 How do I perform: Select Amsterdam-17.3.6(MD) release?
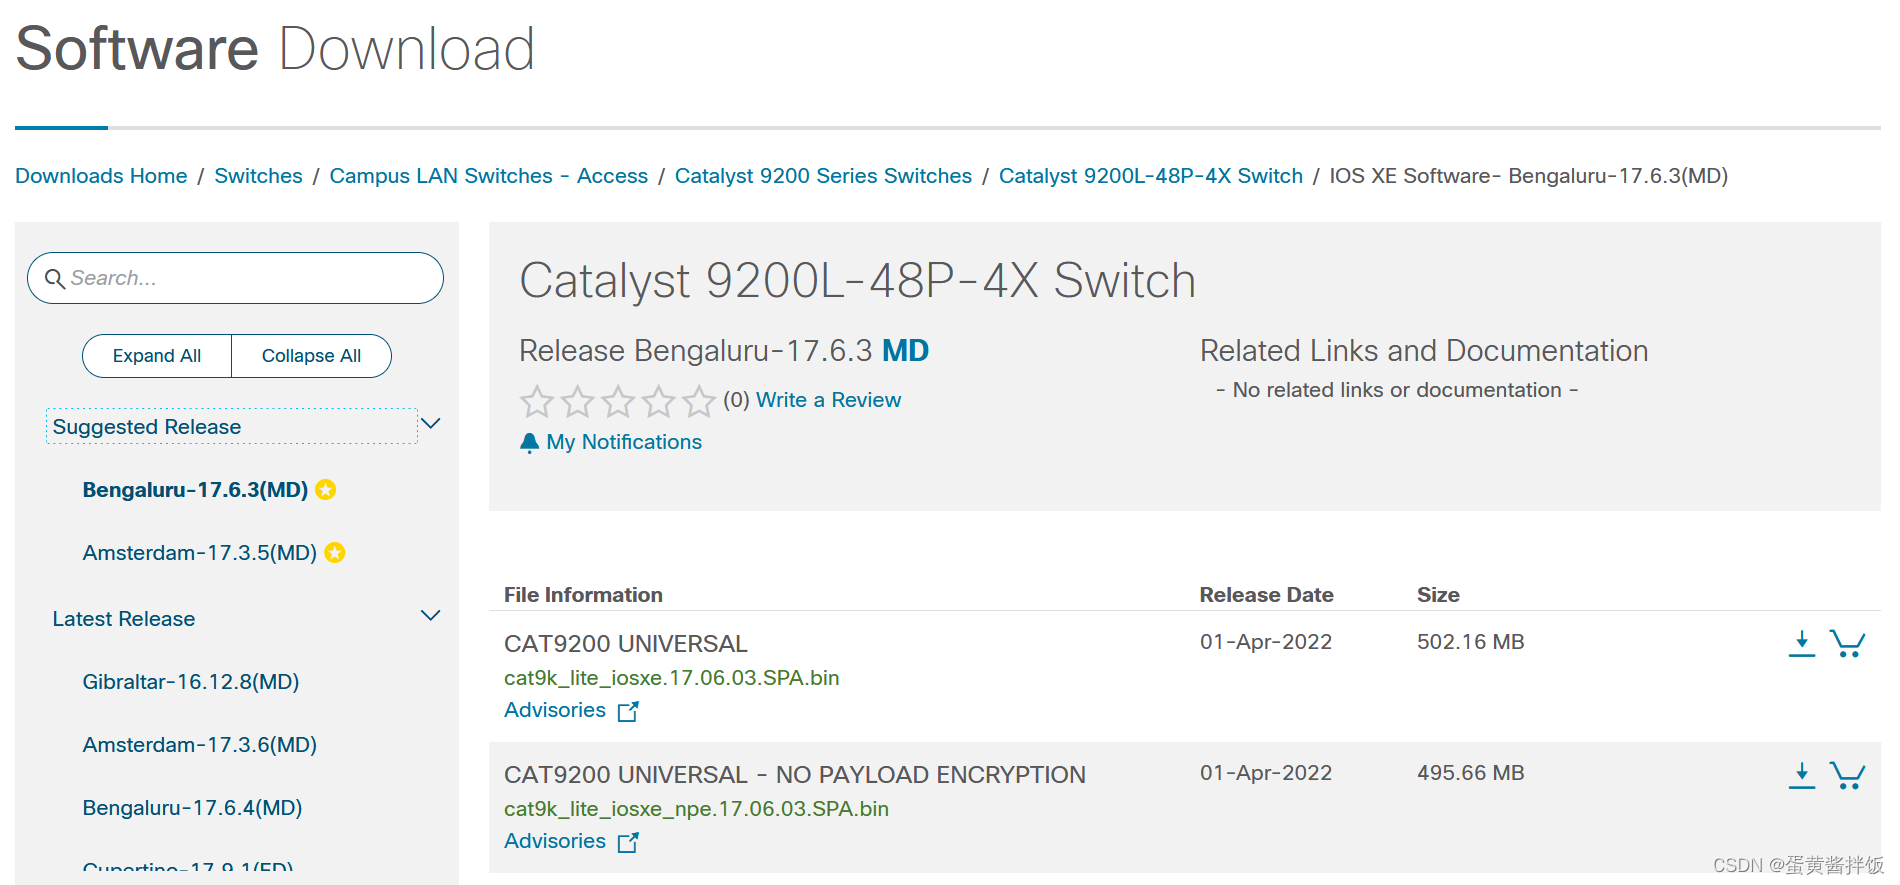200,745
